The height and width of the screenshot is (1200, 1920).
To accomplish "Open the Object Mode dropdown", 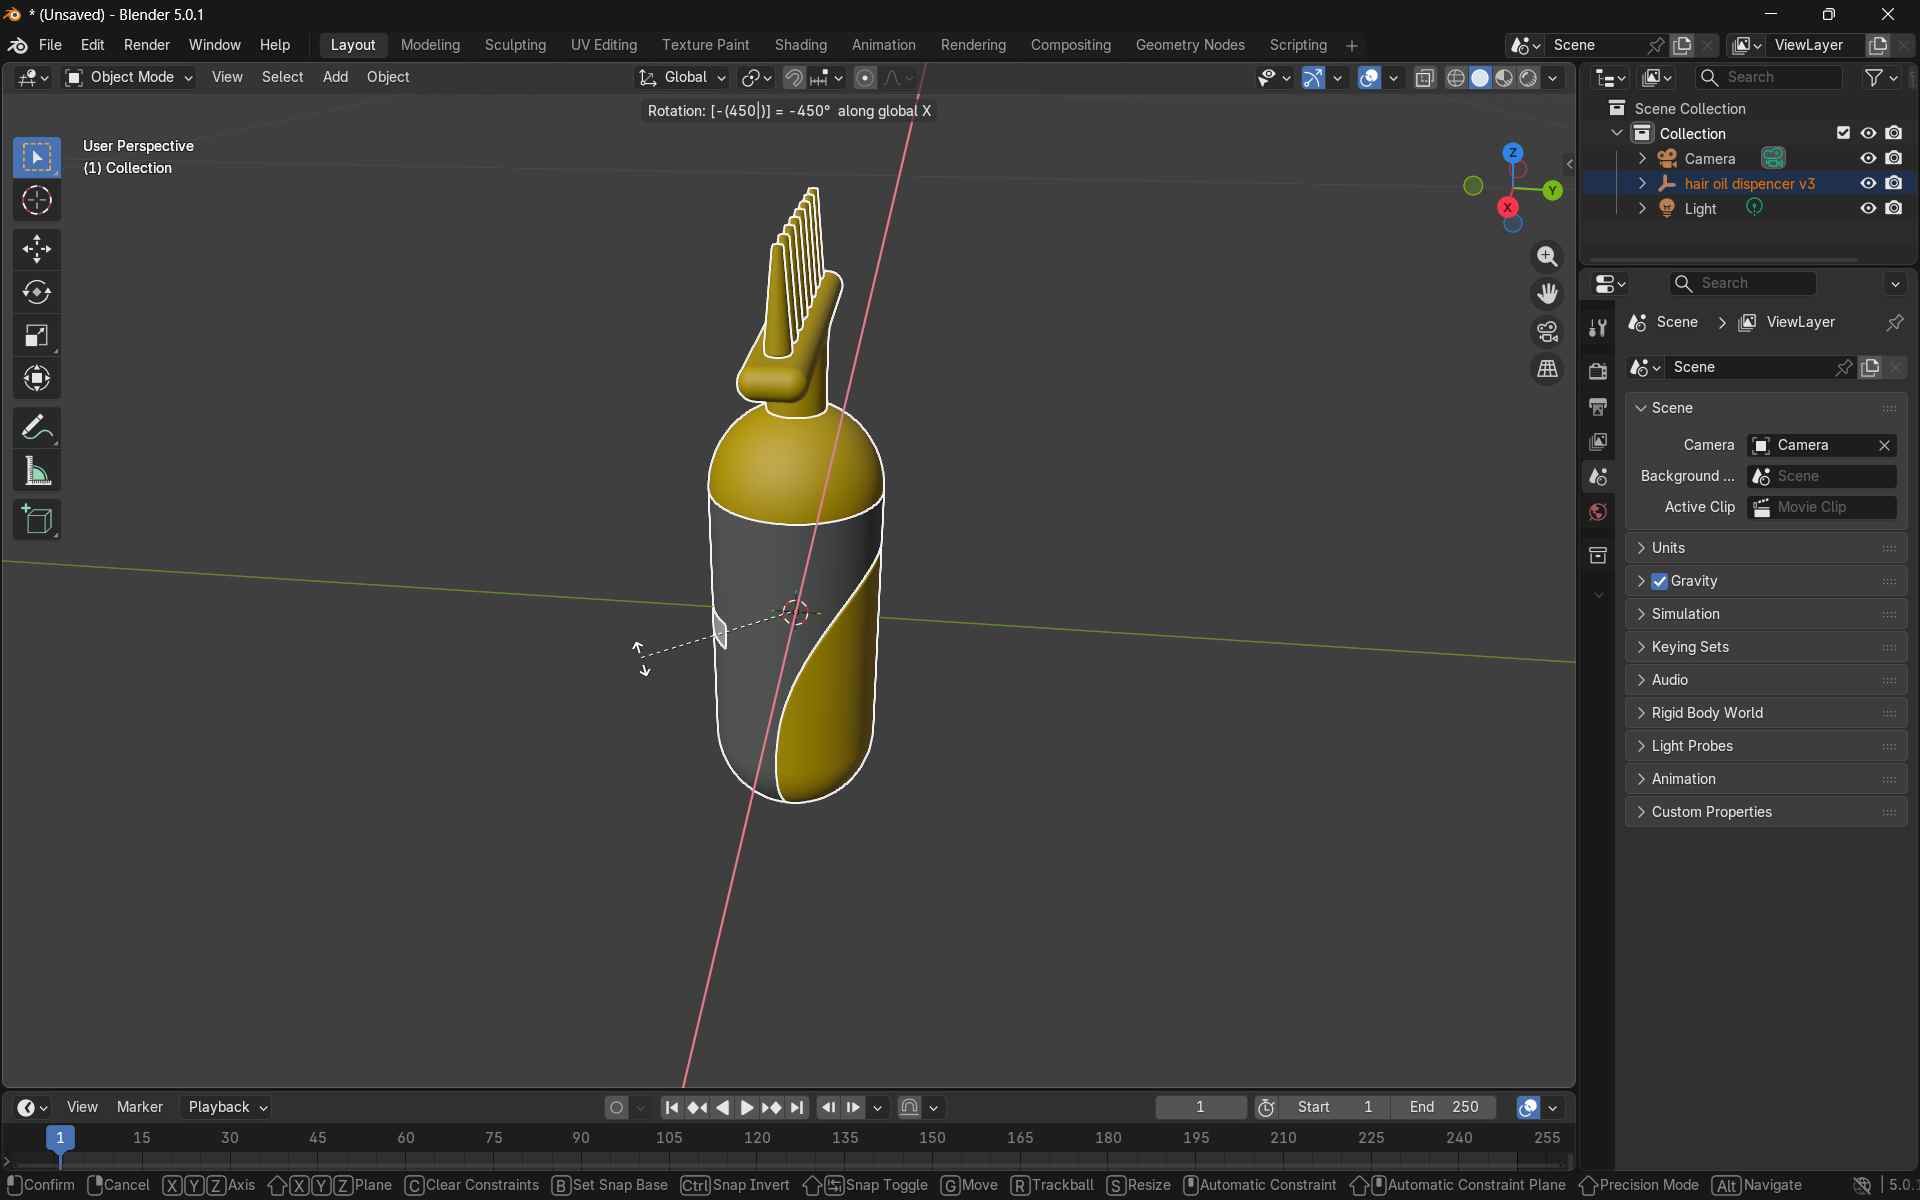I will (x=129, y=77).
